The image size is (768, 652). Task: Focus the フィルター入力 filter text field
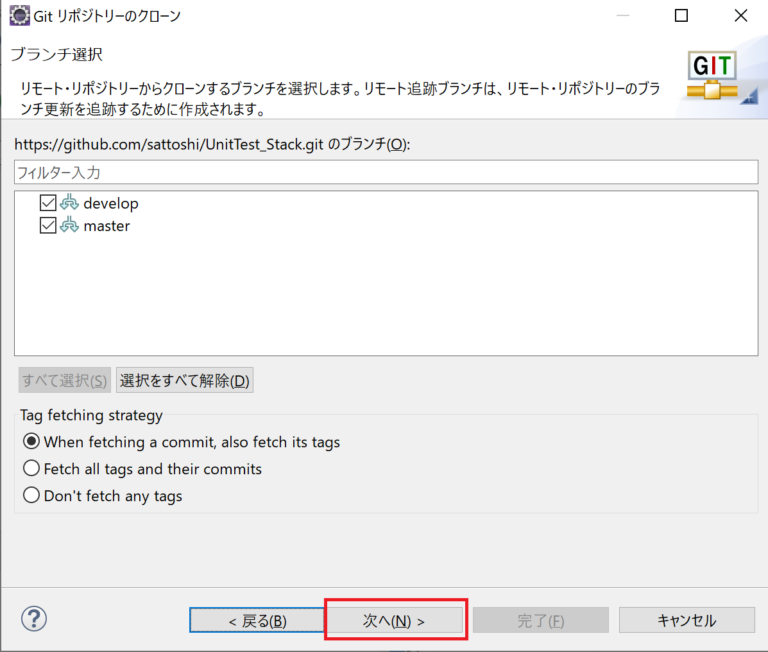click(x=385, y=172)
